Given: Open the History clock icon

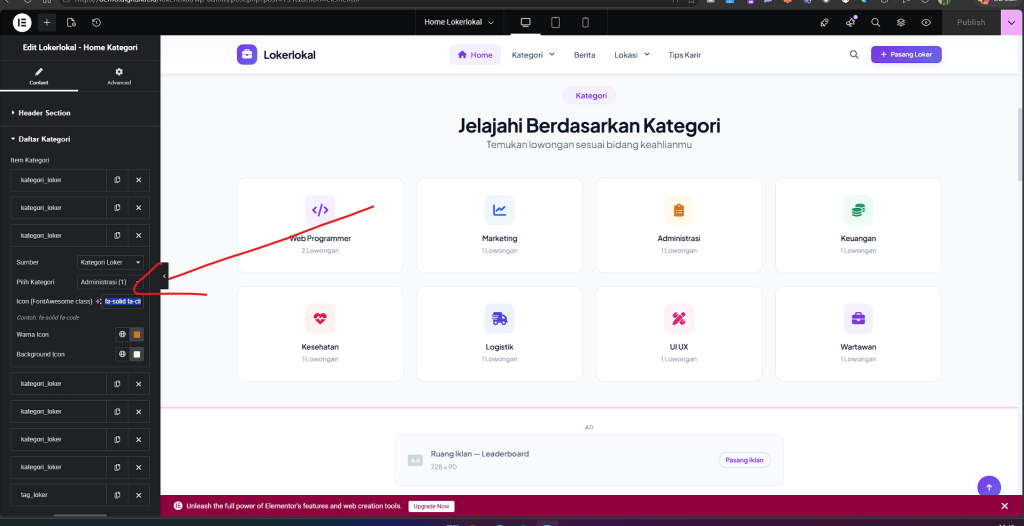Looking at the screenshot, I should tap(96, 22).
